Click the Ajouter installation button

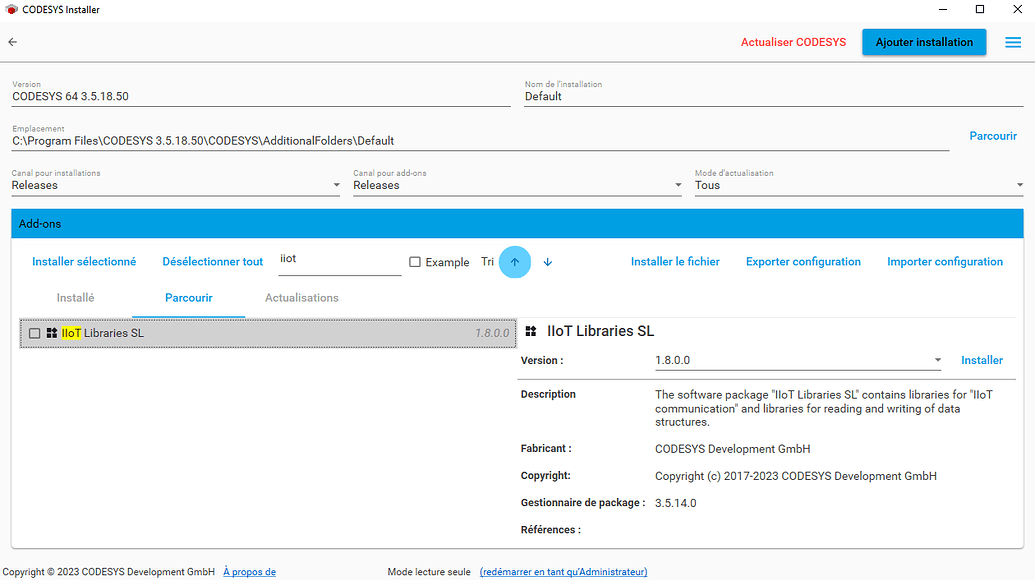coord(923,42)
